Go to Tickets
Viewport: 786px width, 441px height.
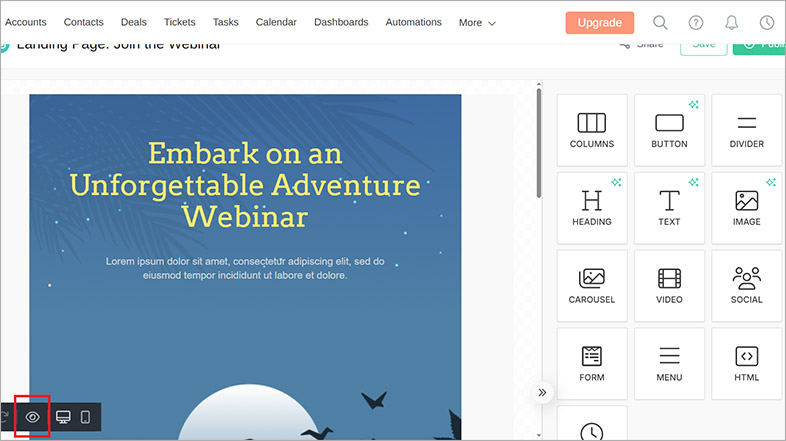pos(179,22)
